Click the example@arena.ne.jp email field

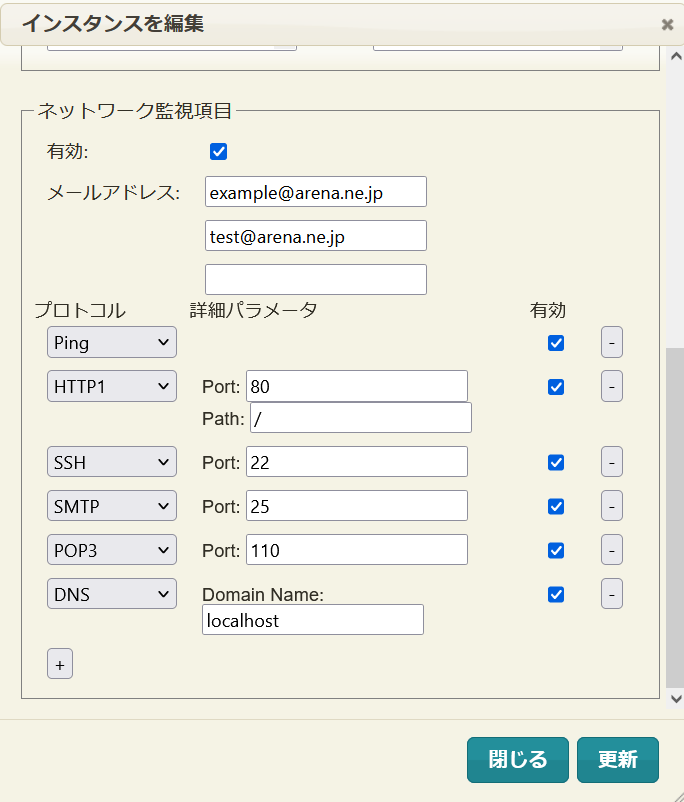(x=316, y=192)
